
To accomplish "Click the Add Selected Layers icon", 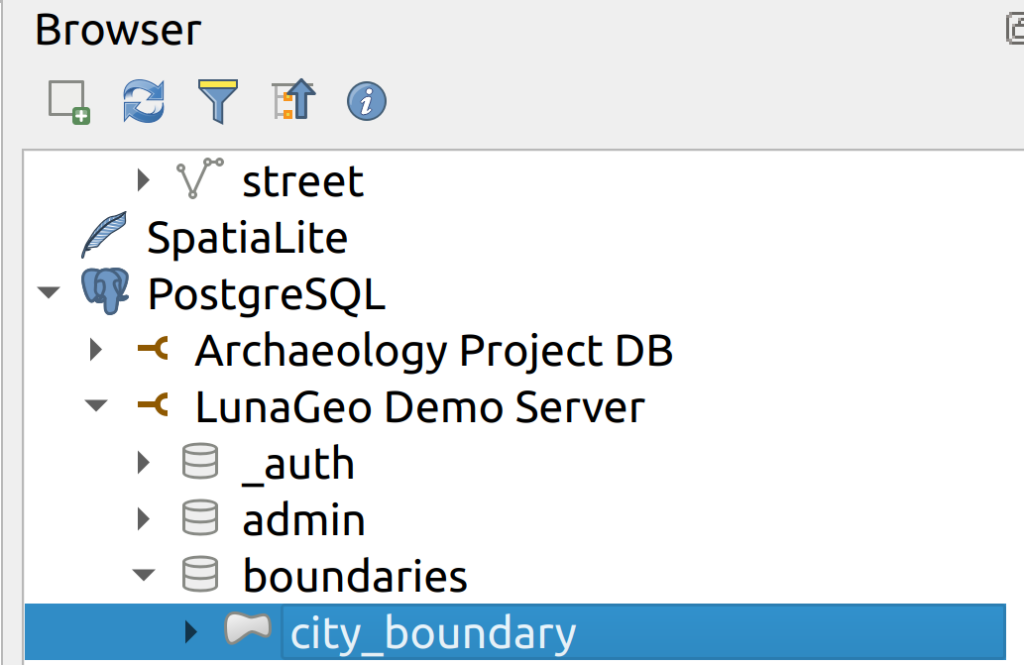I will tap(69, 101).
